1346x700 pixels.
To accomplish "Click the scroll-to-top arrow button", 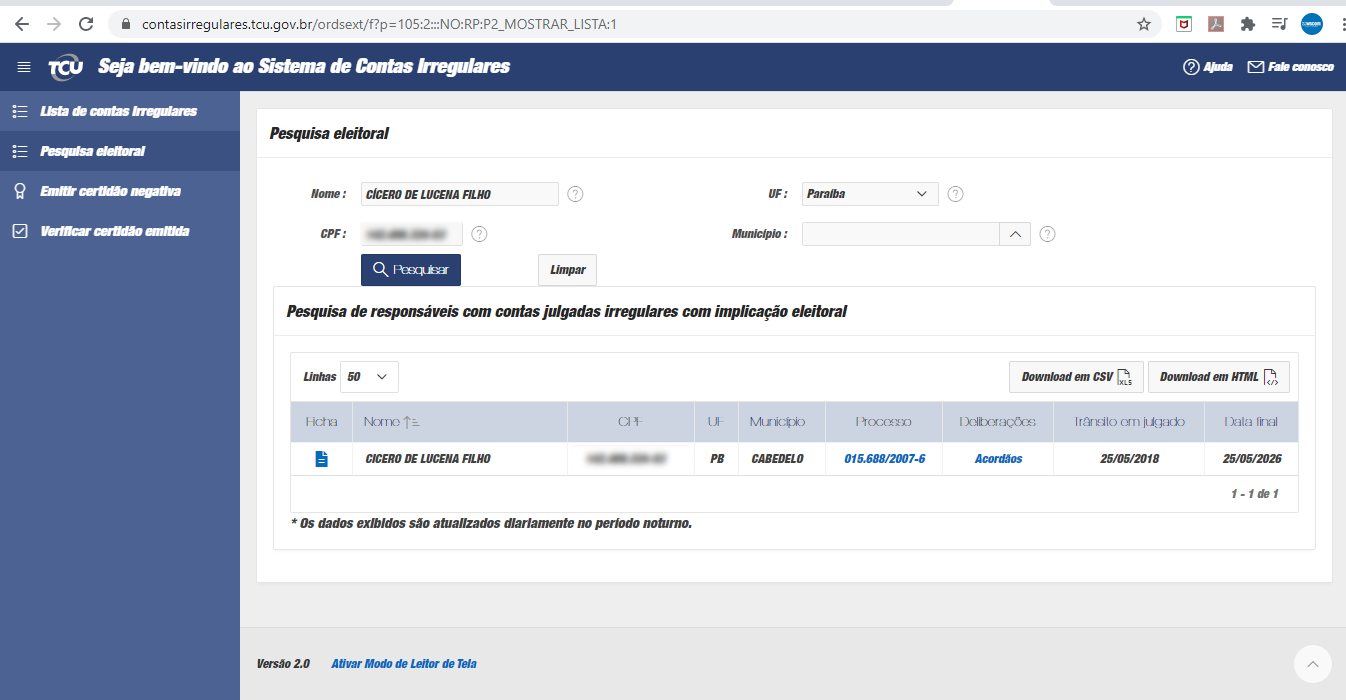I will click(1312, 663).
